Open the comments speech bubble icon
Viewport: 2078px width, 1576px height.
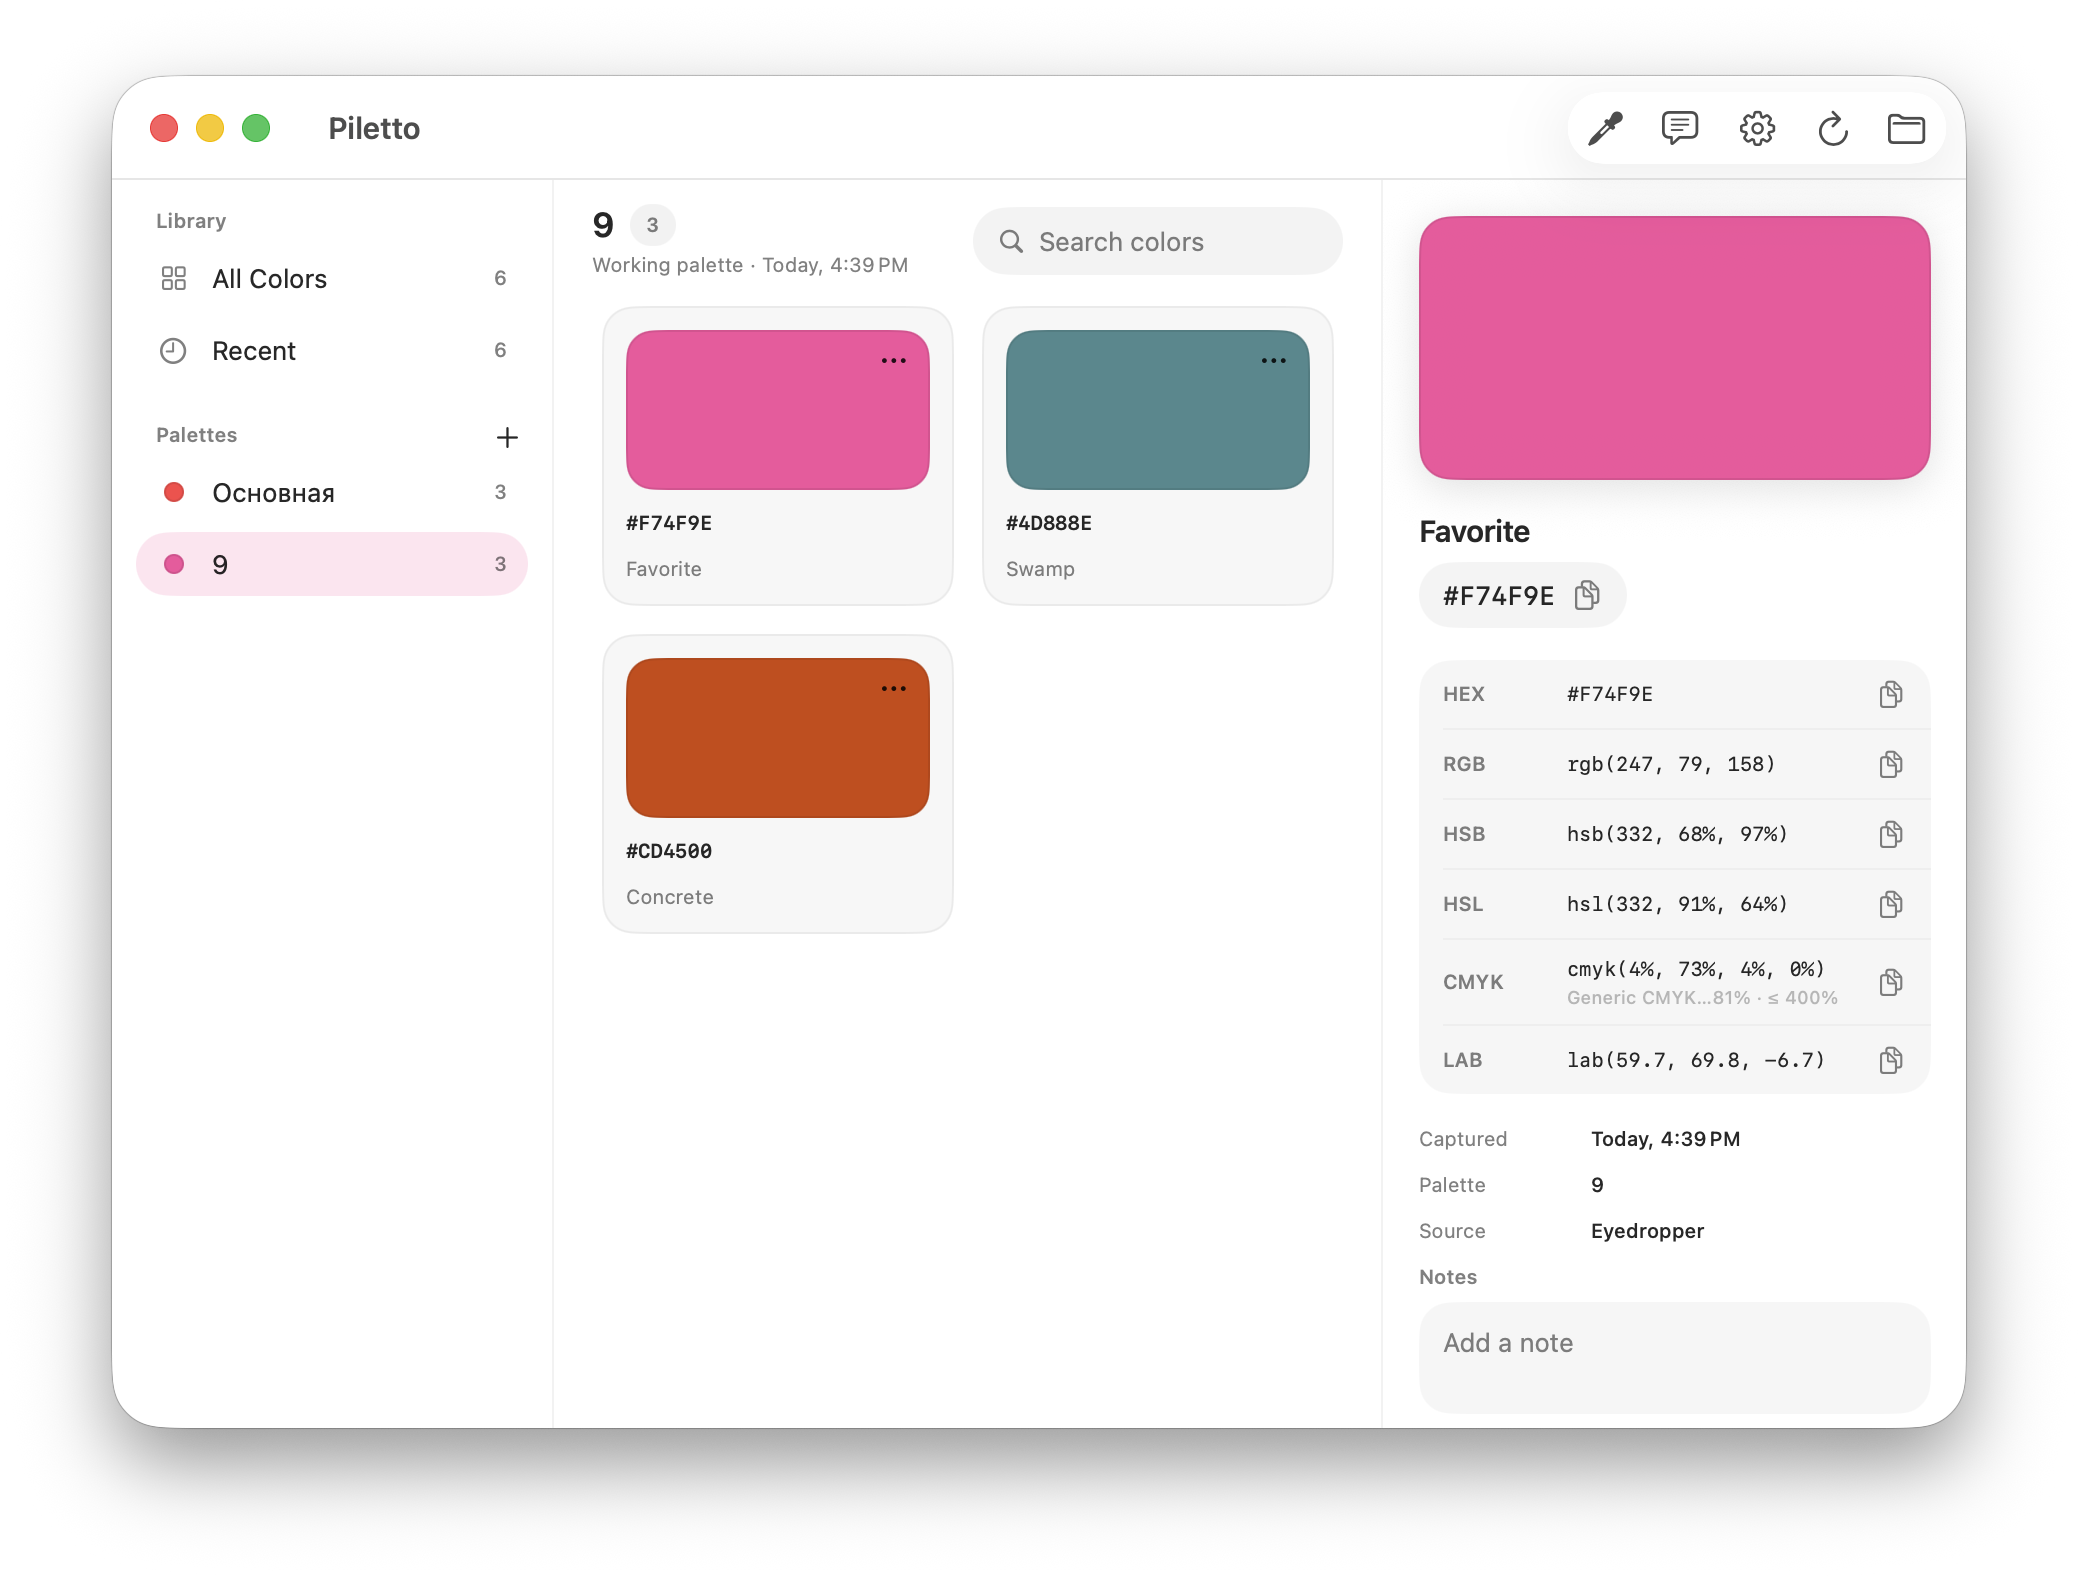point(1680,129)
